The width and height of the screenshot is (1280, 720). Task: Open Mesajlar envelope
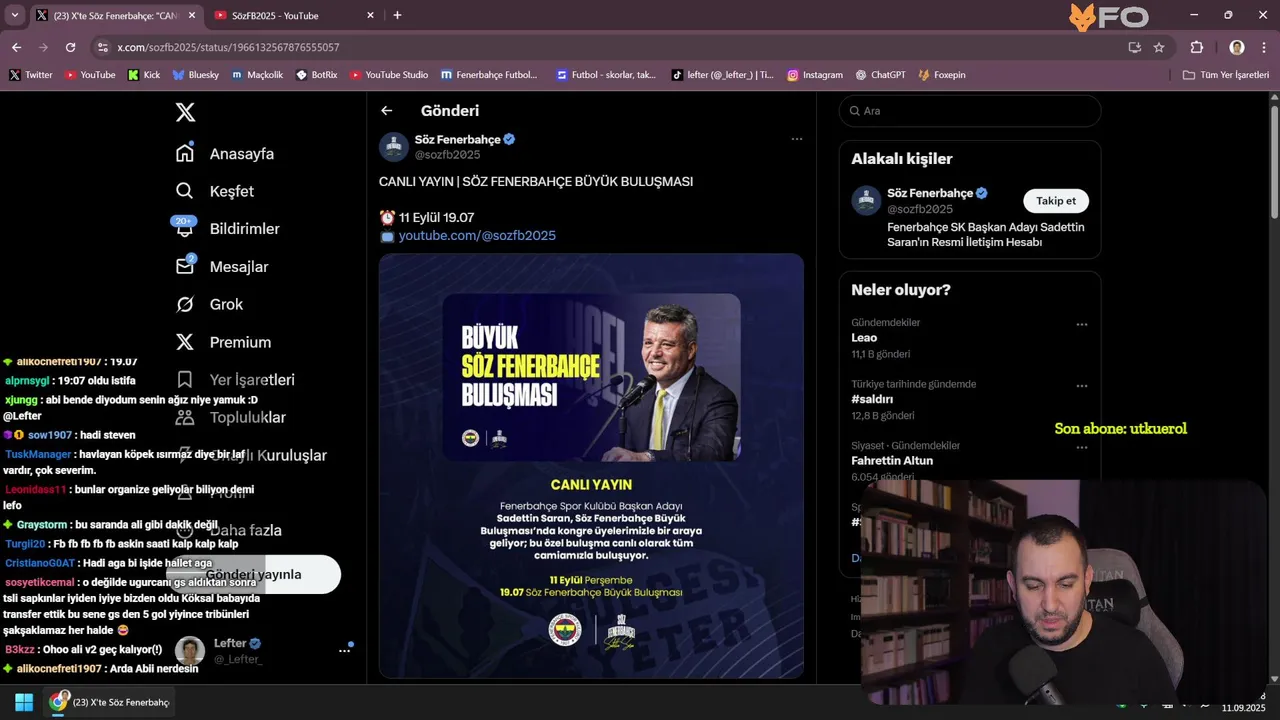coord(222,267)
